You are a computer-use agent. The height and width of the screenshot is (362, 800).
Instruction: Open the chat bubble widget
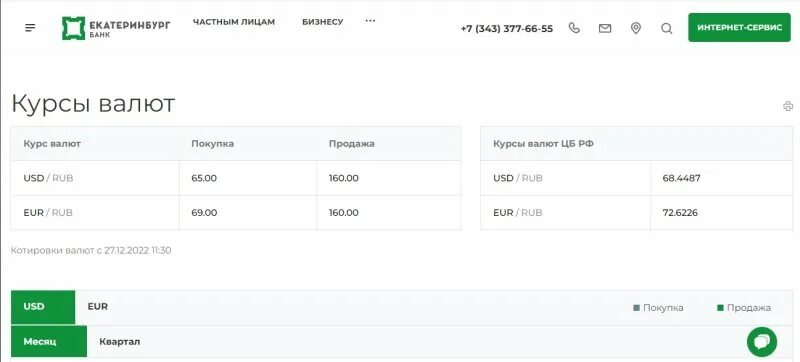tap(762, 342)
